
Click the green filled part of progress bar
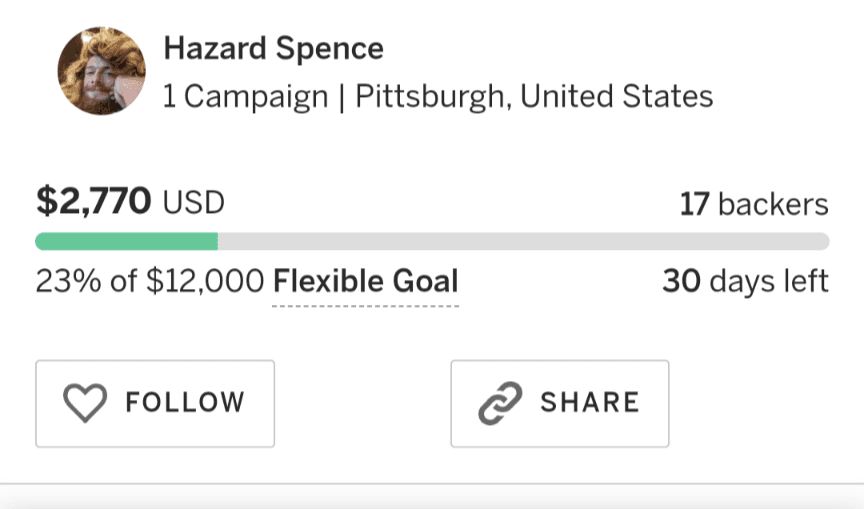126,241
